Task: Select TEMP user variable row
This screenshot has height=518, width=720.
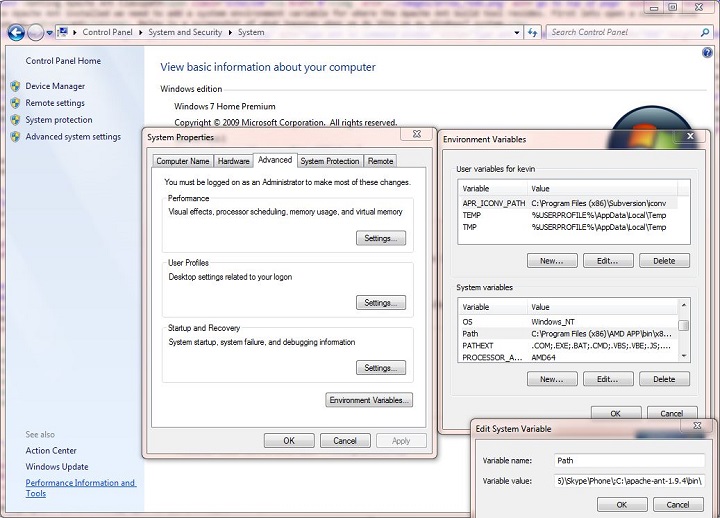Action: 568,215
